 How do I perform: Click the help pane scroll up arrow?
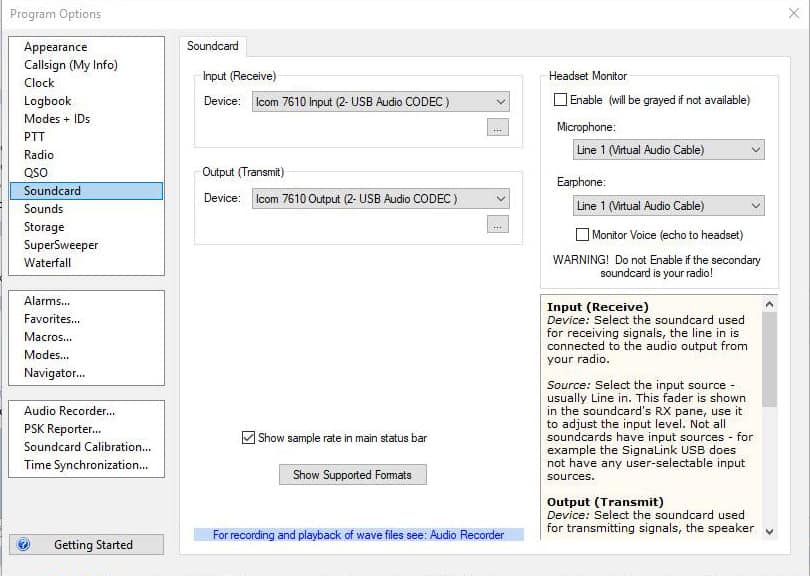coord(769,304)
